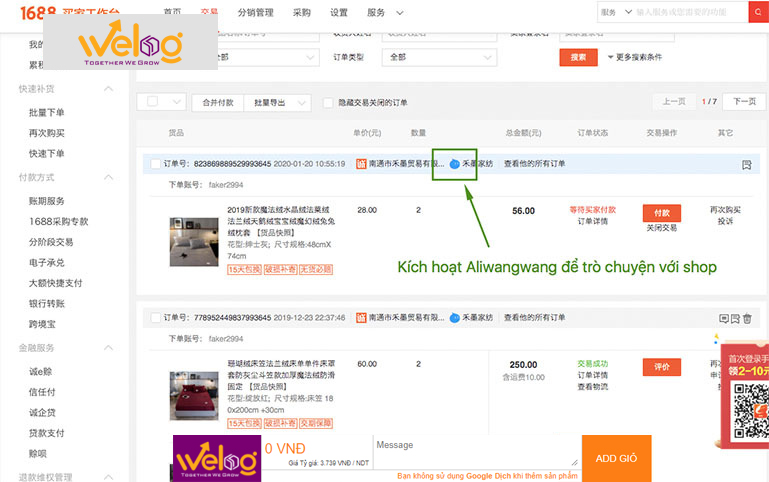Viewport: 769px width, 482px height.
Task: Open dropdown arrow beside select-all checkbox
Action: pyautogui.click(x=177, y=102)
